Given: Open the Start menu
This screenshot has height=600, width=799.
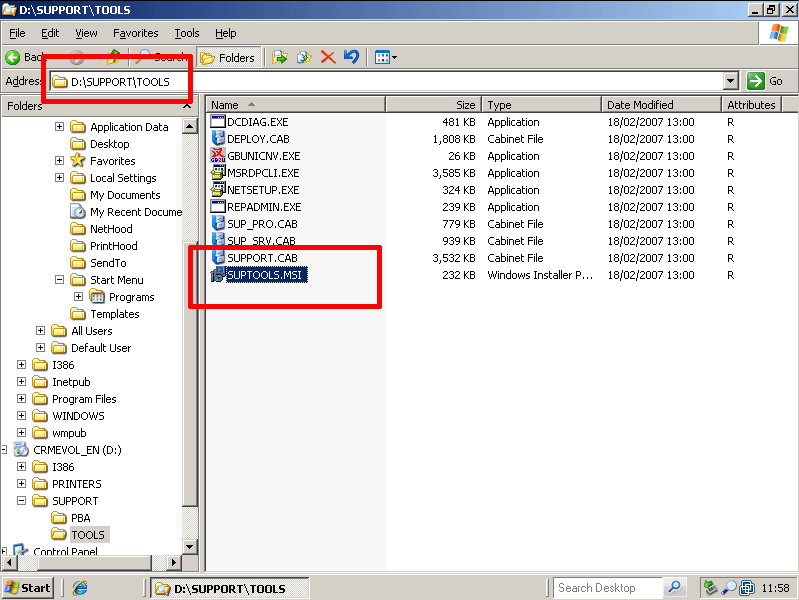Looking at the screenshot, I should tap(28, 588).
